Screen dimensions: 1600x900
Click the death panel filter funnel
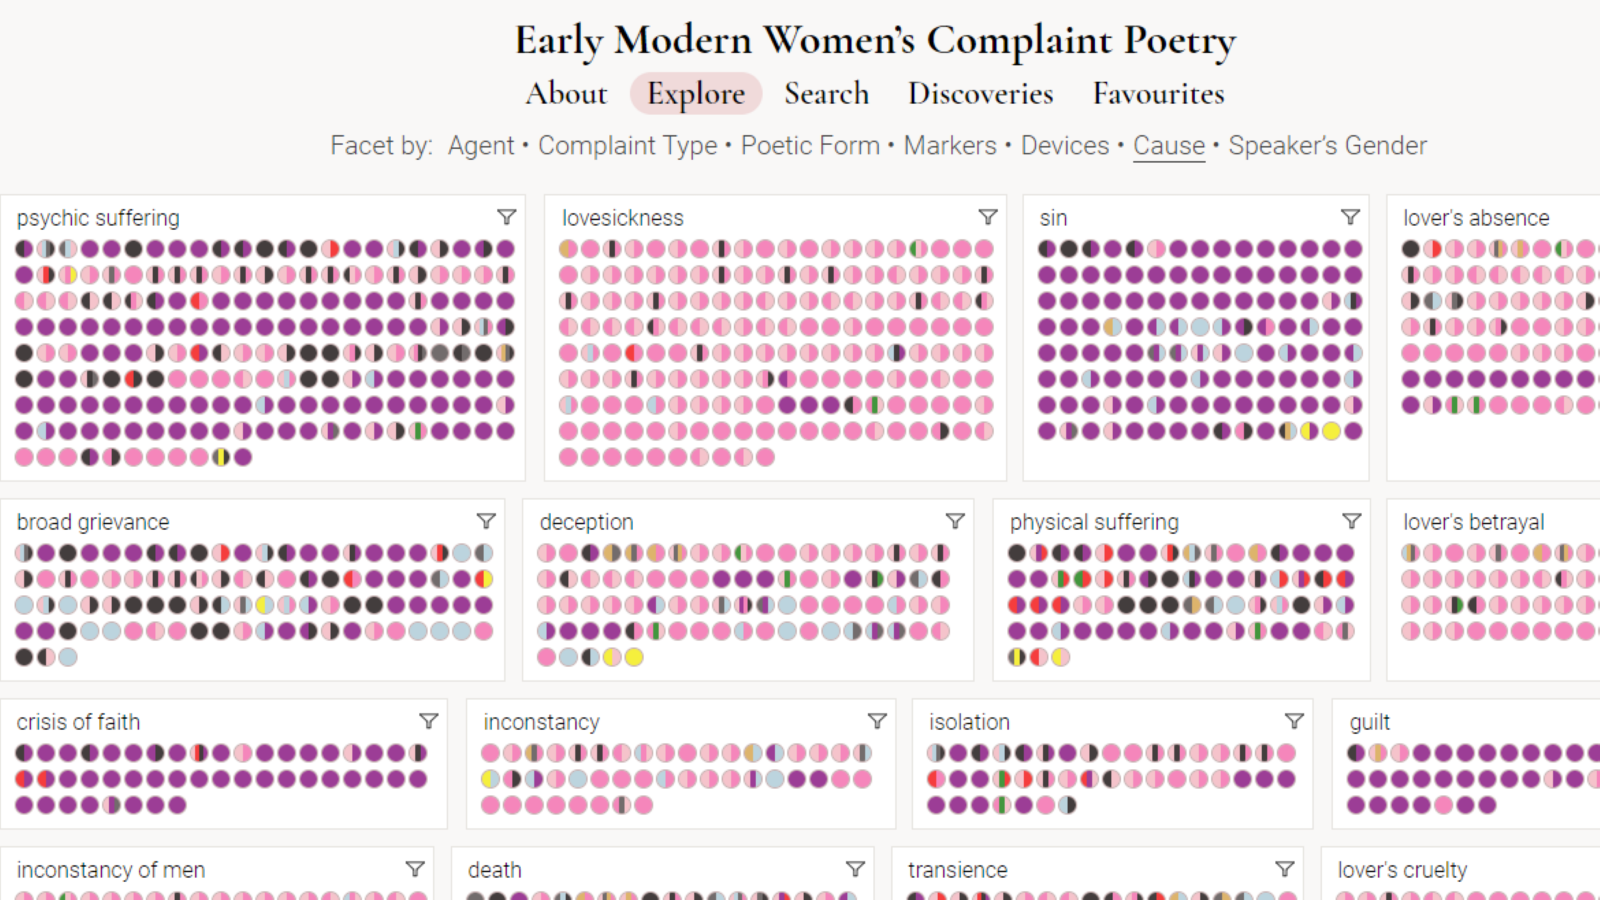pos(855,869)
